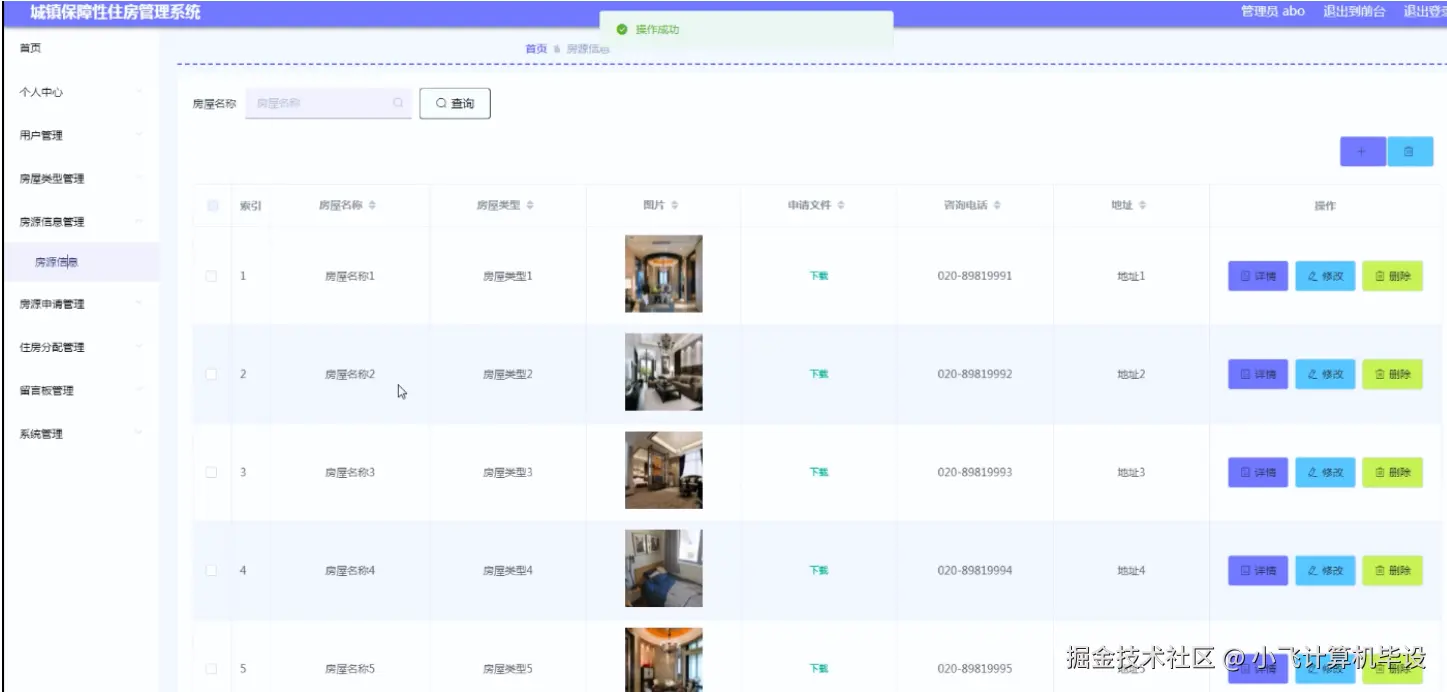Click phone number 020-89819991
Screen dimensions: 1447x692
pyautogui.click(x=975, y=276)
